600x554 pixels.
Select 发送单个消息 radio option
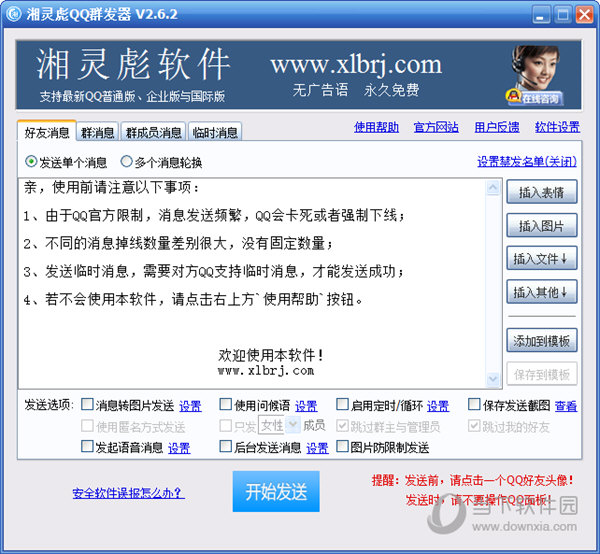(31, 162)
